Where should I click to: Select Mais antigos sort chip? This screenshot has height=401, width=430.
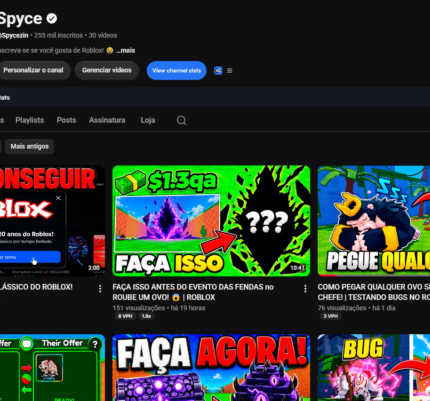(x=30, y=146)
